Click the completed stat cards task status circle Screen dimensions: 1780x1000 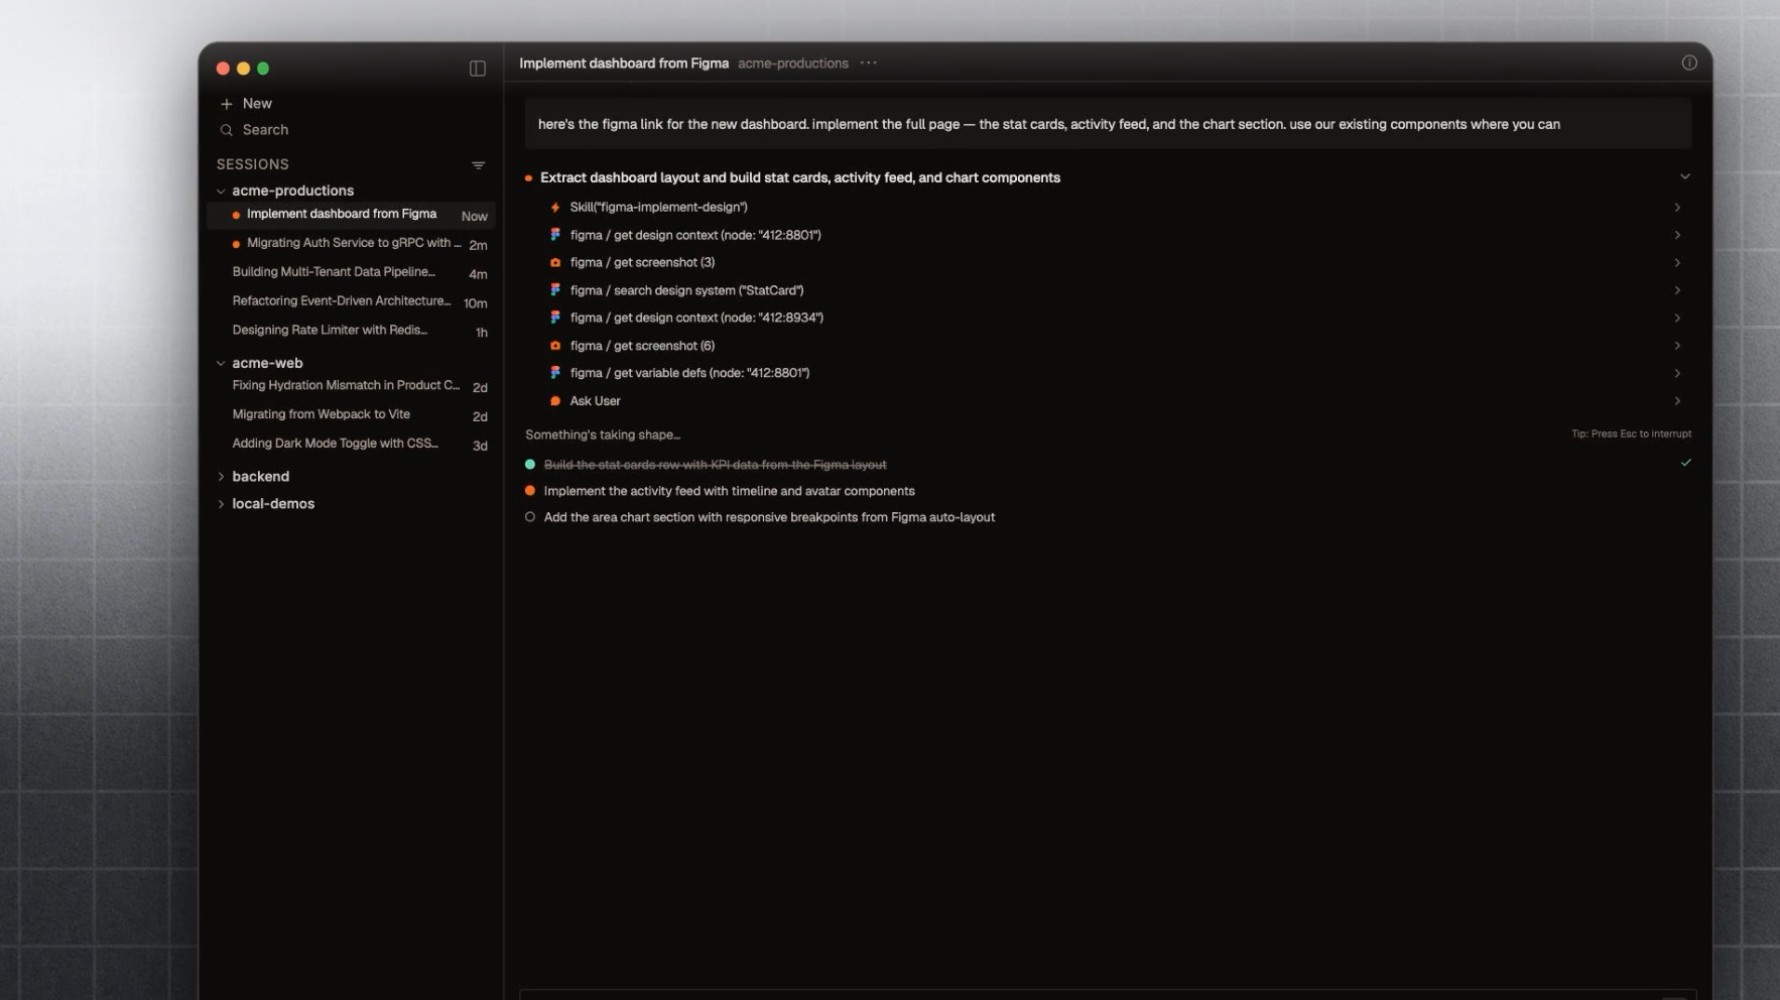[x=530, y=465]
